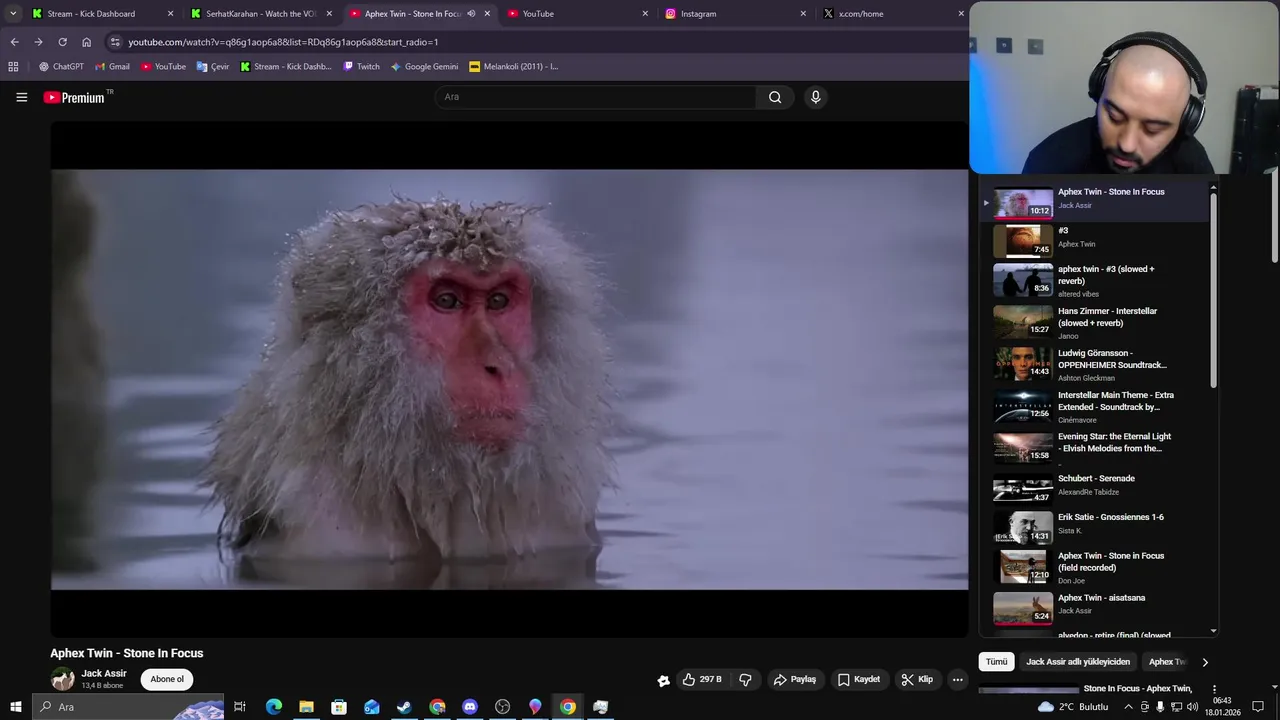1280x720 pixels.
Task: Reload the current page
Action: pos(62,42)
